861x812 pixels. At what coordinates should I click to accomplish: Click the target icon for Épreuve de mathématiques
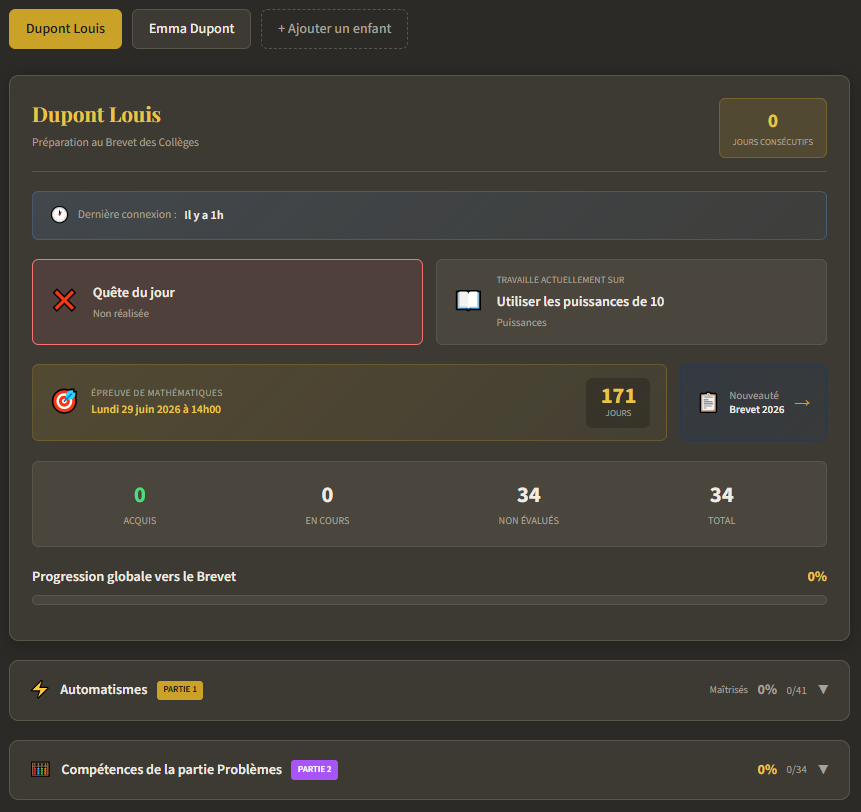[64, 402]
